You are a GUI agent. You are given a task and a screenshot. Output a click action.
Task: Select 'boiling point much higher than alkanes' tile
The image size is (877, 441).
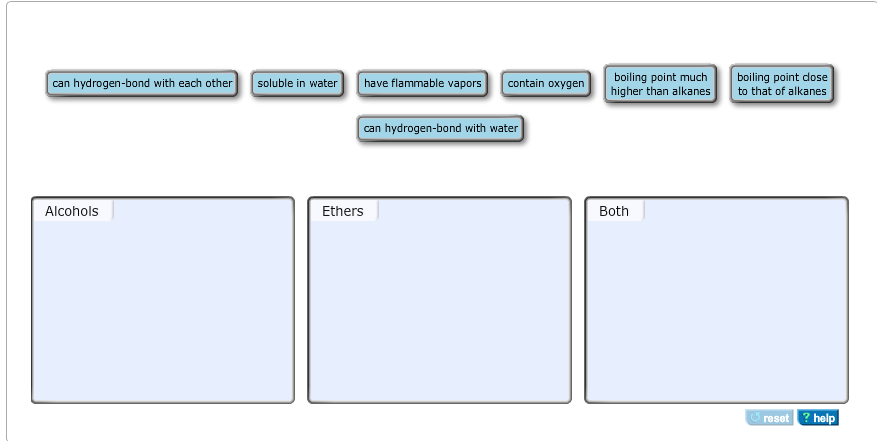[x=660, y=84]
